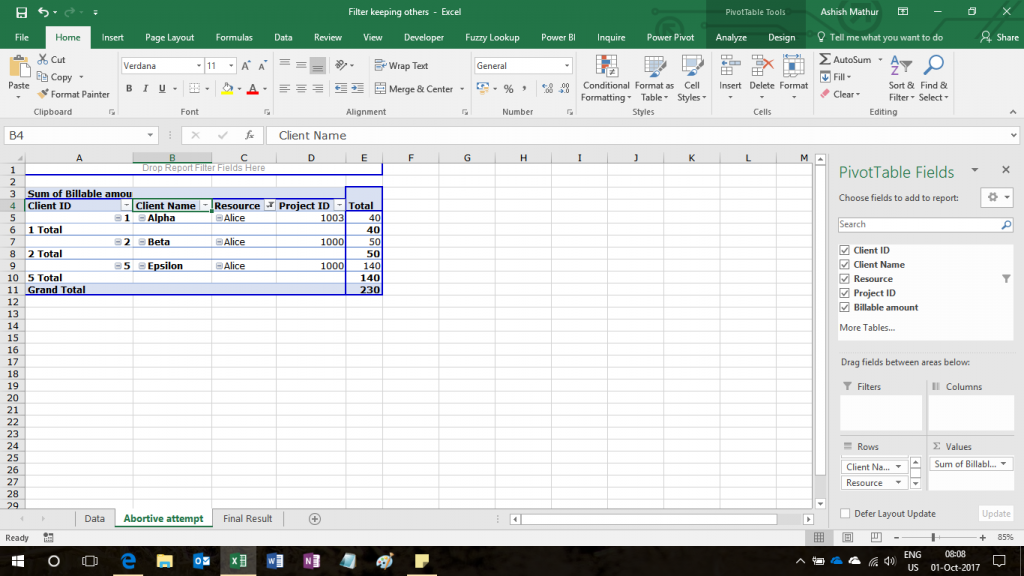Click the Paste clipboard icon
The height and width of the screenshot is (576, 1024).
19,67
